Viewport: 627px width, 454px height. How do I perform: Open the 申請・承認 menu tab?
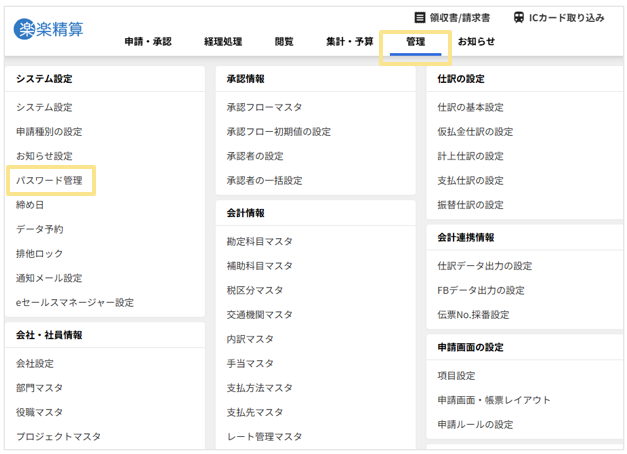pos(148,42)
